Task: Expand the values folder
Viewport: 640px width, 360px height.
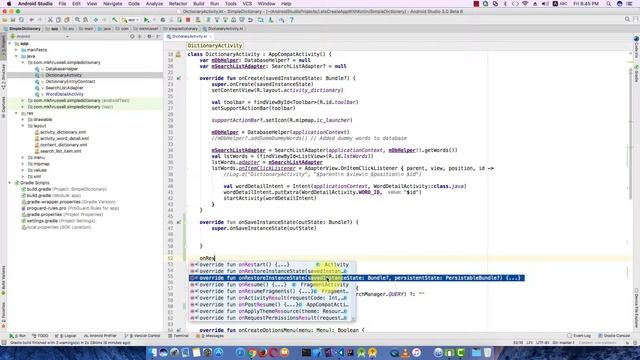Action: pyautogui.click(x=23, y=170)
